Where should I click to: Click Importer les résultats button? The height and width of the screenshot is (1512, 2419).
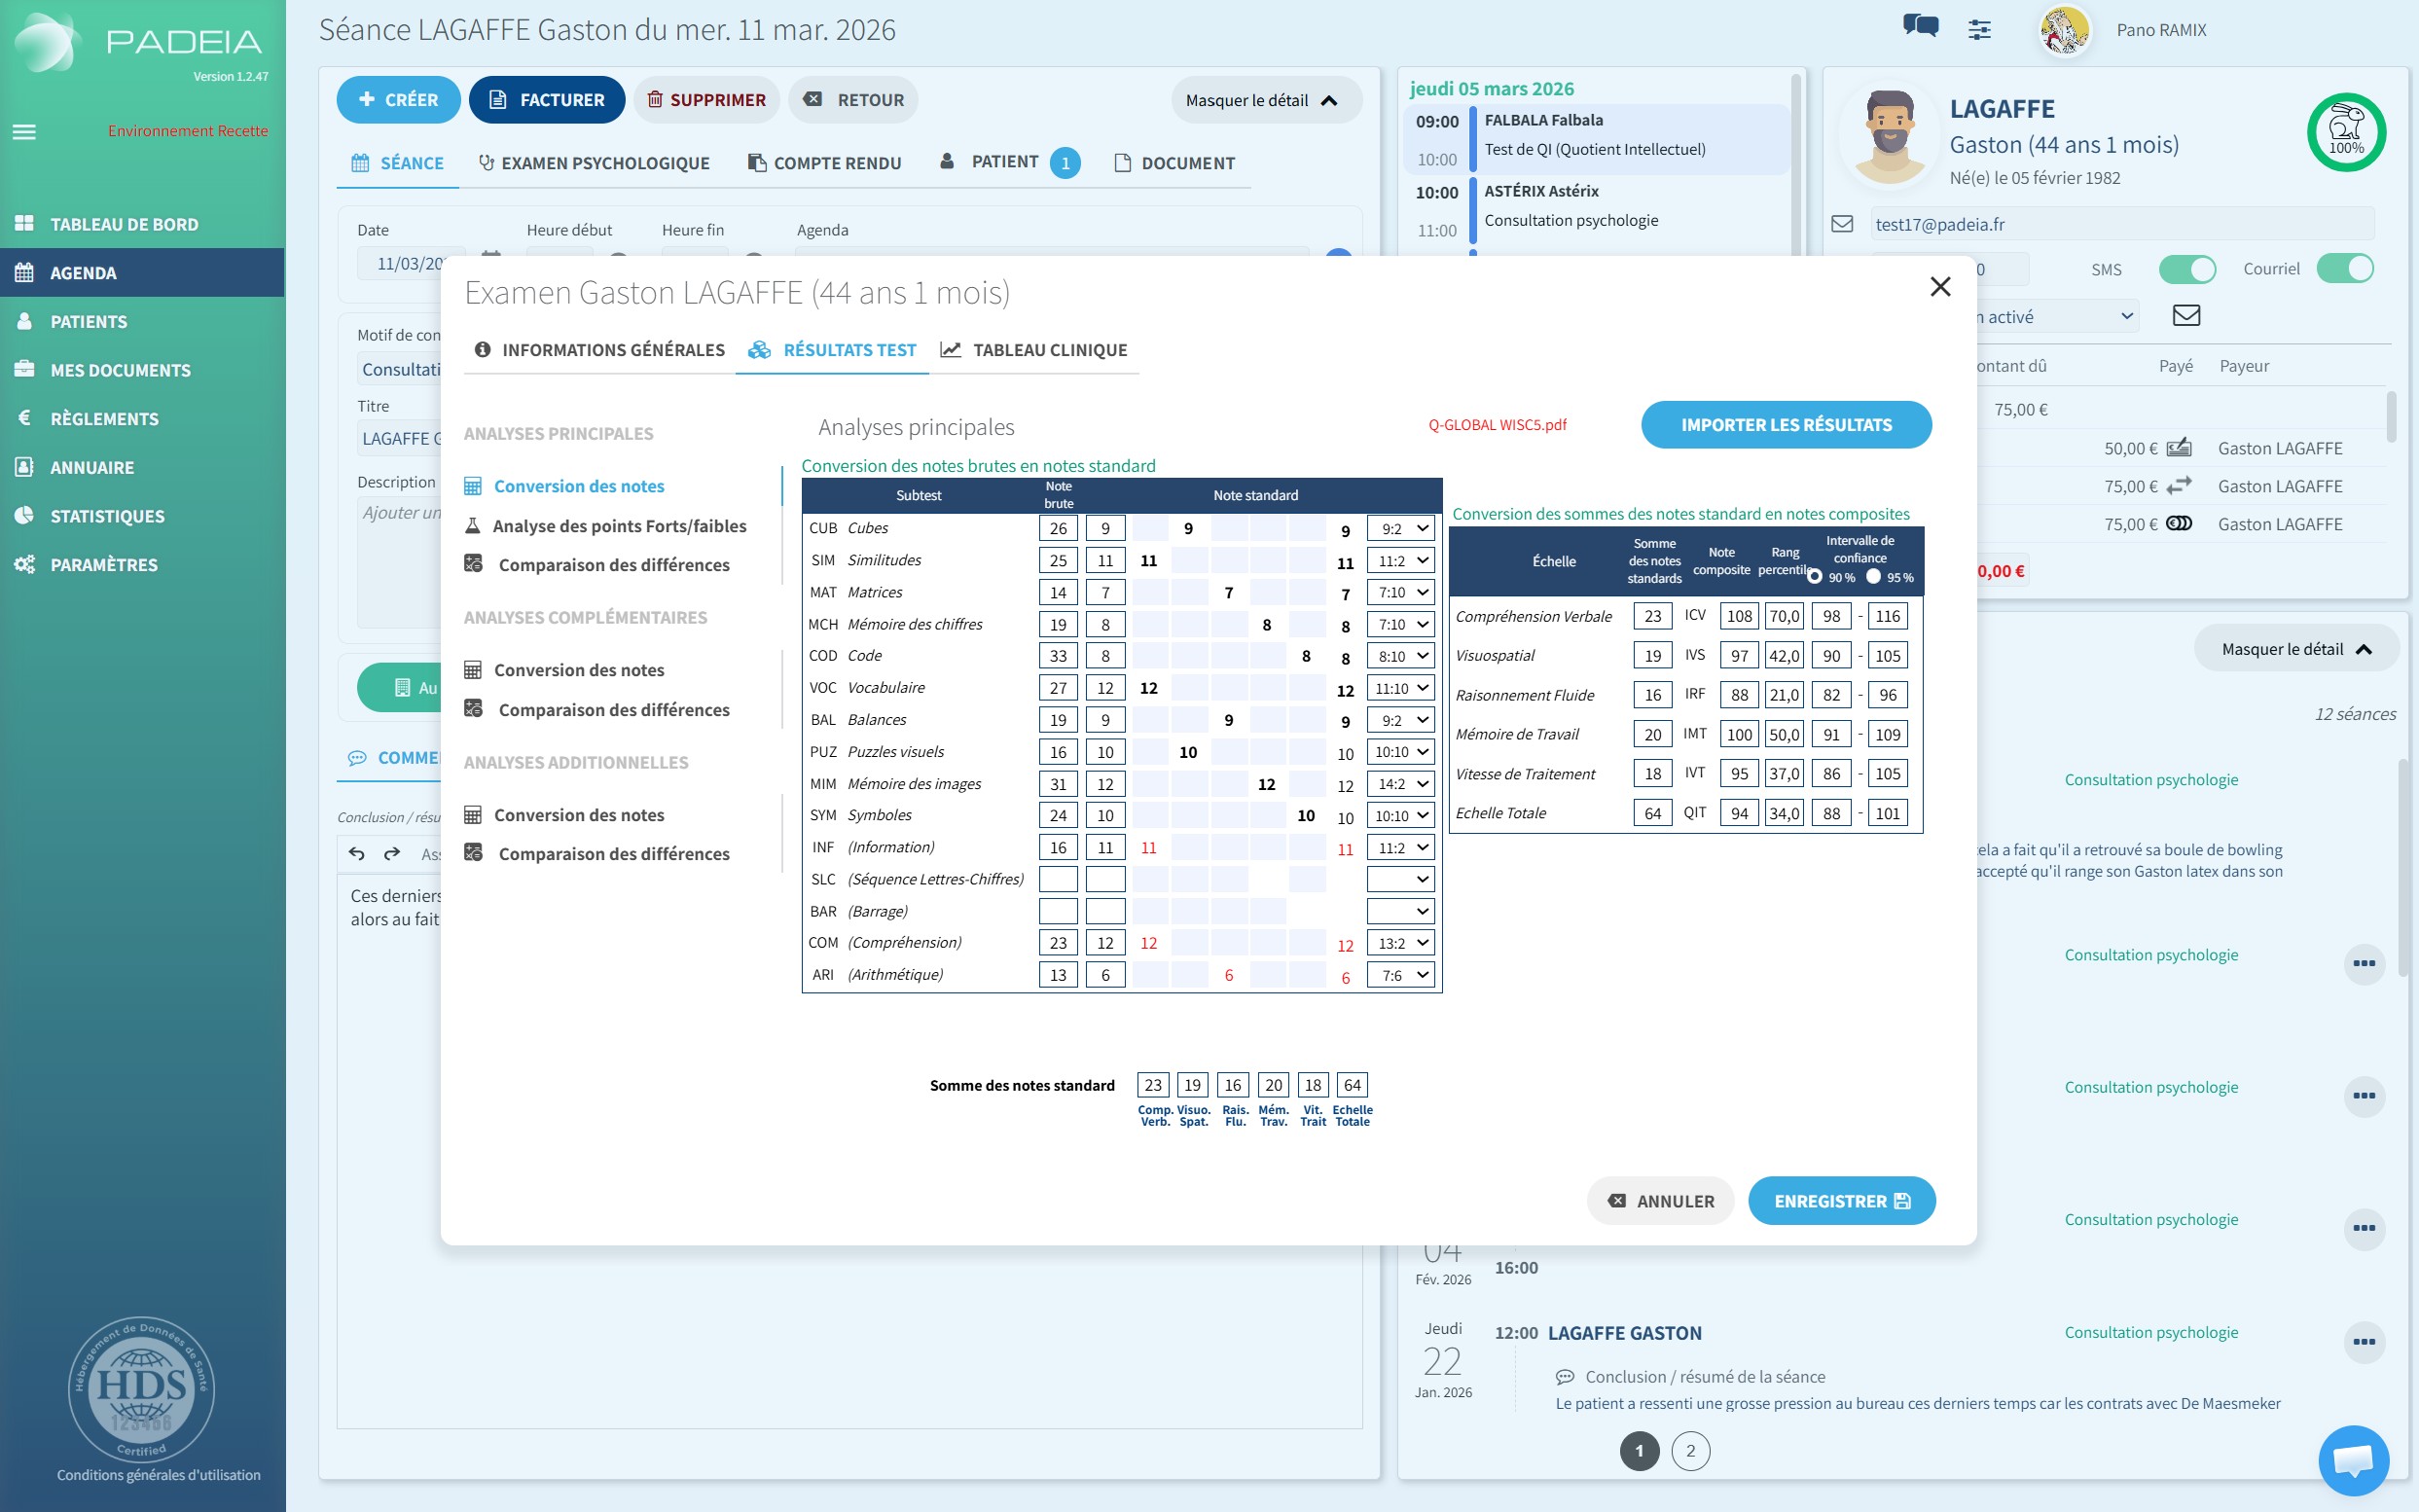point(1785,425)
